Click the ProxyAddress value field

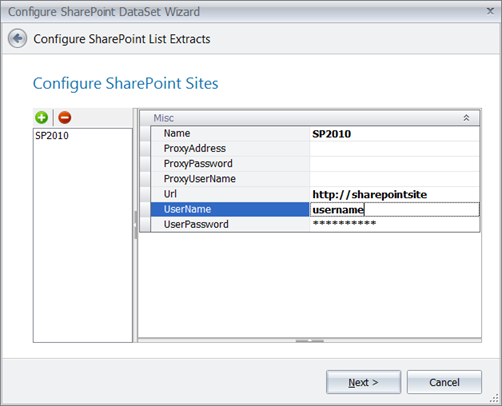394,149
